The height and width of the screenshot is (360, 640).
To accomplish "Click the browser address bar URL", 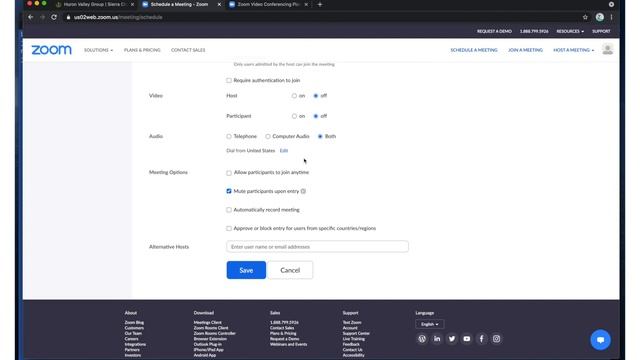I will [x=118, y=17].
